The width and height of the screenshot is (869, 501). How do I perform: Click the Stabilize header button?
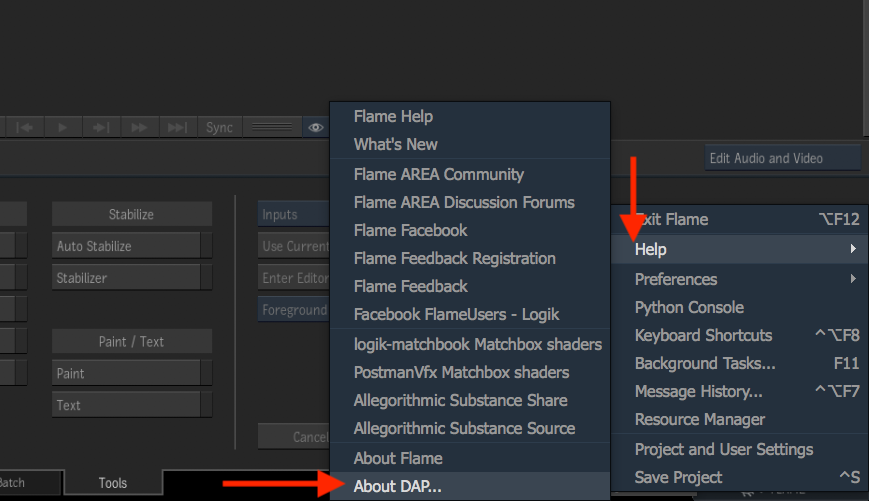pos(132,214)
